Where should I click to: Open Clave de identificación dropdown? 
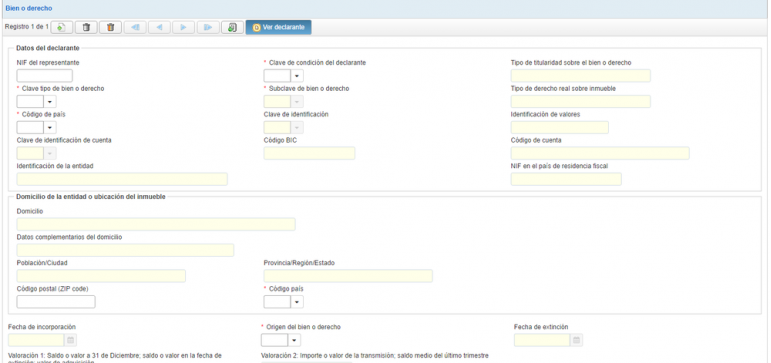click(297, 127)
